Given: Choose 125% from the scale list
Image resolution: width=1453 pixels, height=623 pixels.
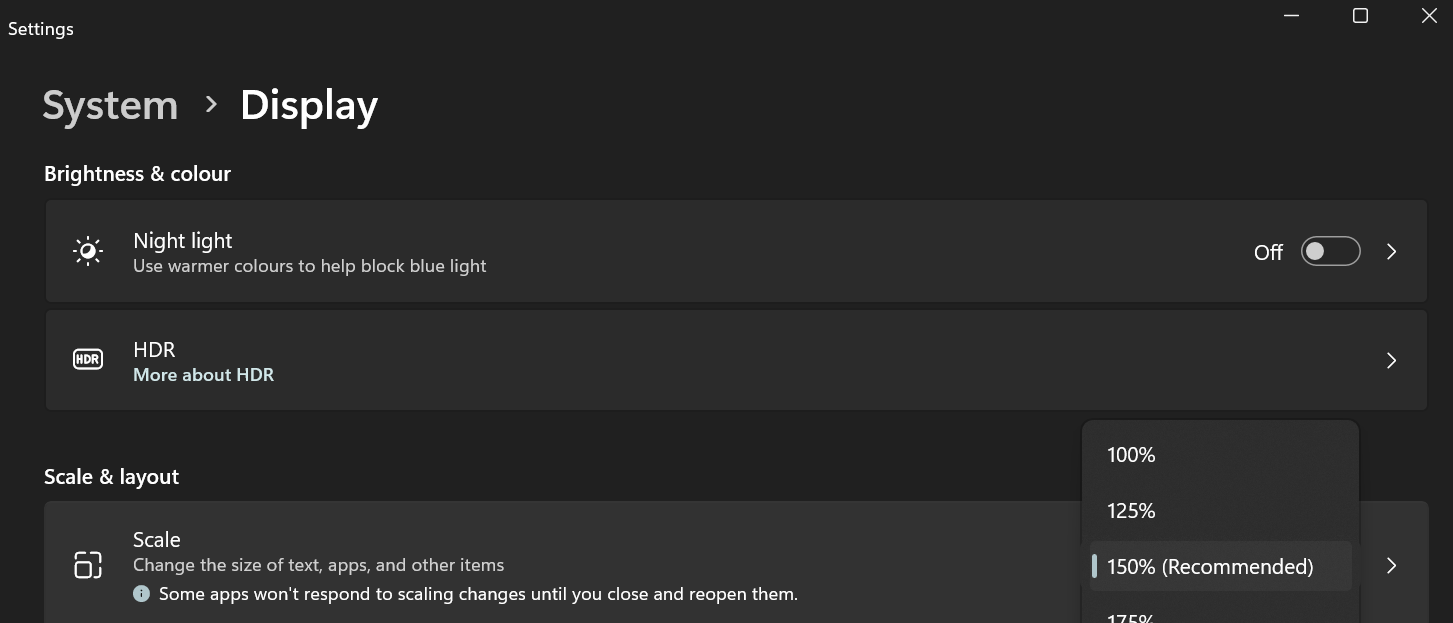Looking at the screenshot, I should tap(1220, 511).
